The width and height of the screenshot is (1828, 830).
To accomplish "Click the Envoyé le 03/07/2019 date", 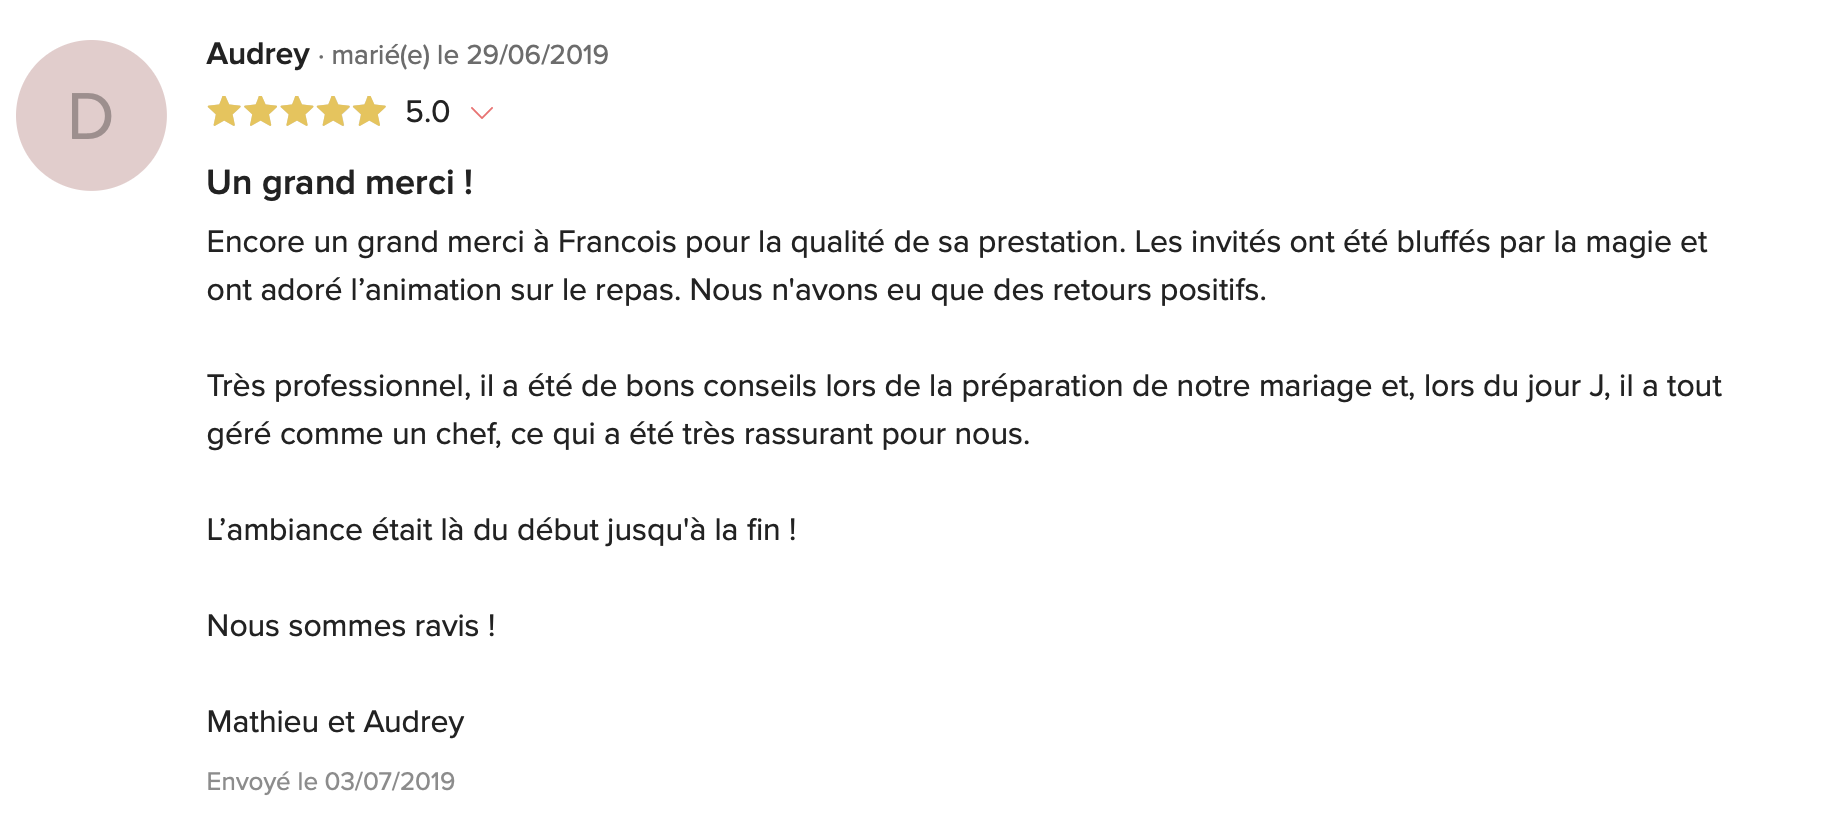I will pyautogui.click(x=330, y=782).
